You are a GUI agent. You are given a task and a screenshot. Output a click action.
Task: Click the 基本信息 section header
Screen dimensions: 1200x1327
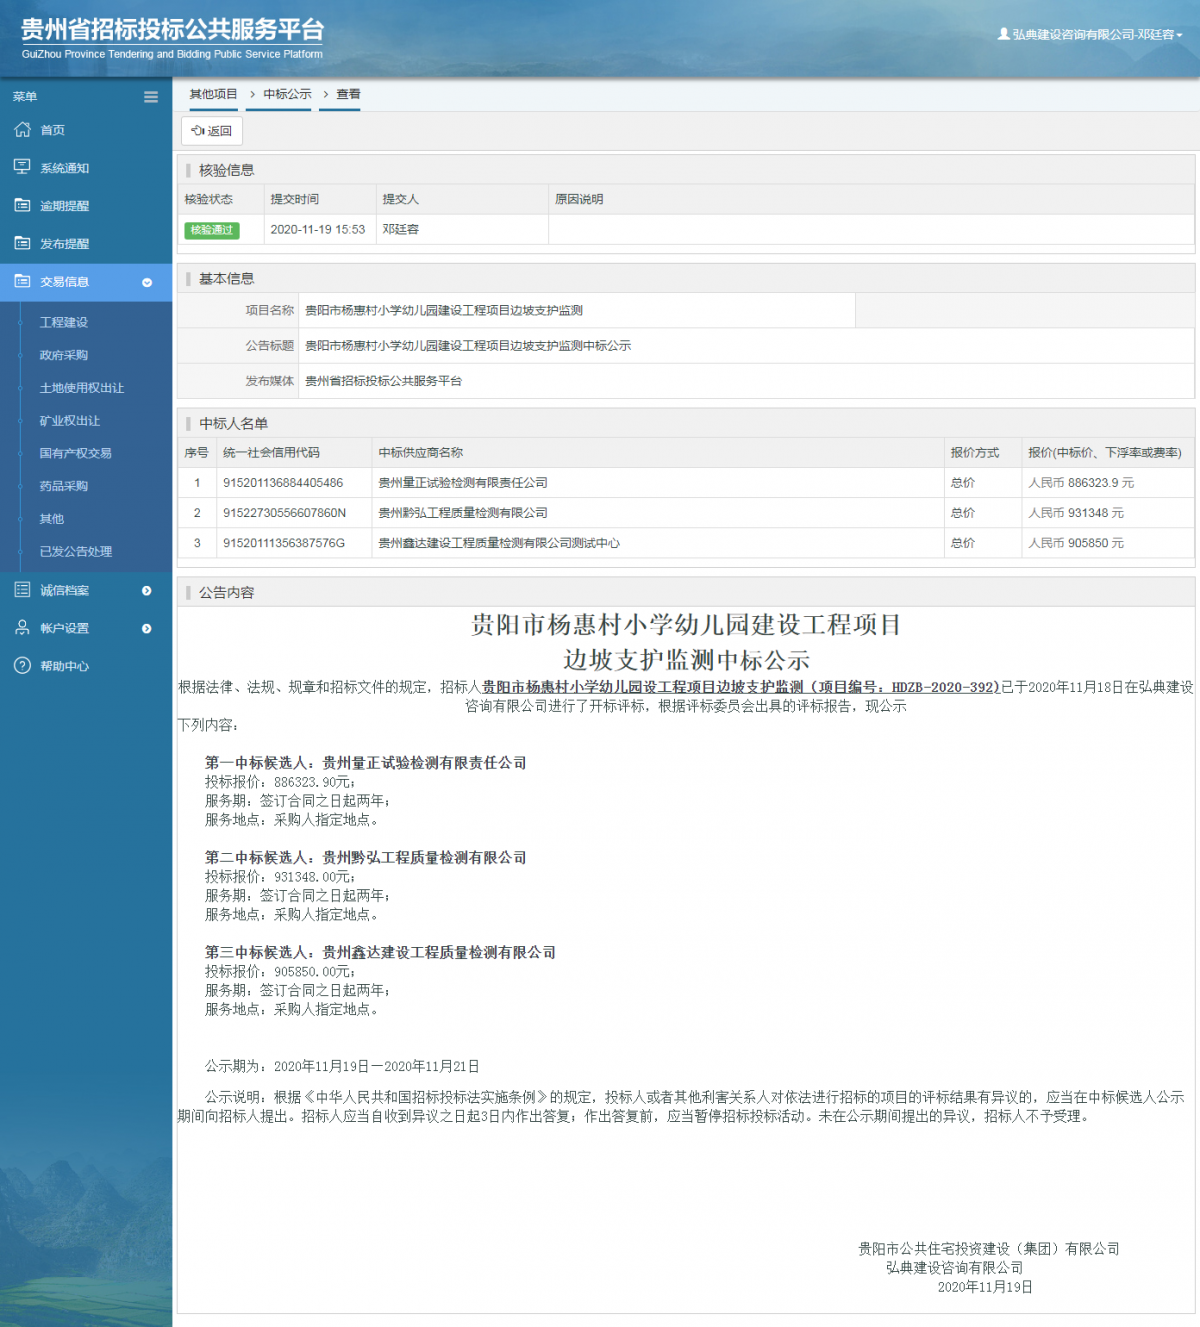click(x=227, y=279)
